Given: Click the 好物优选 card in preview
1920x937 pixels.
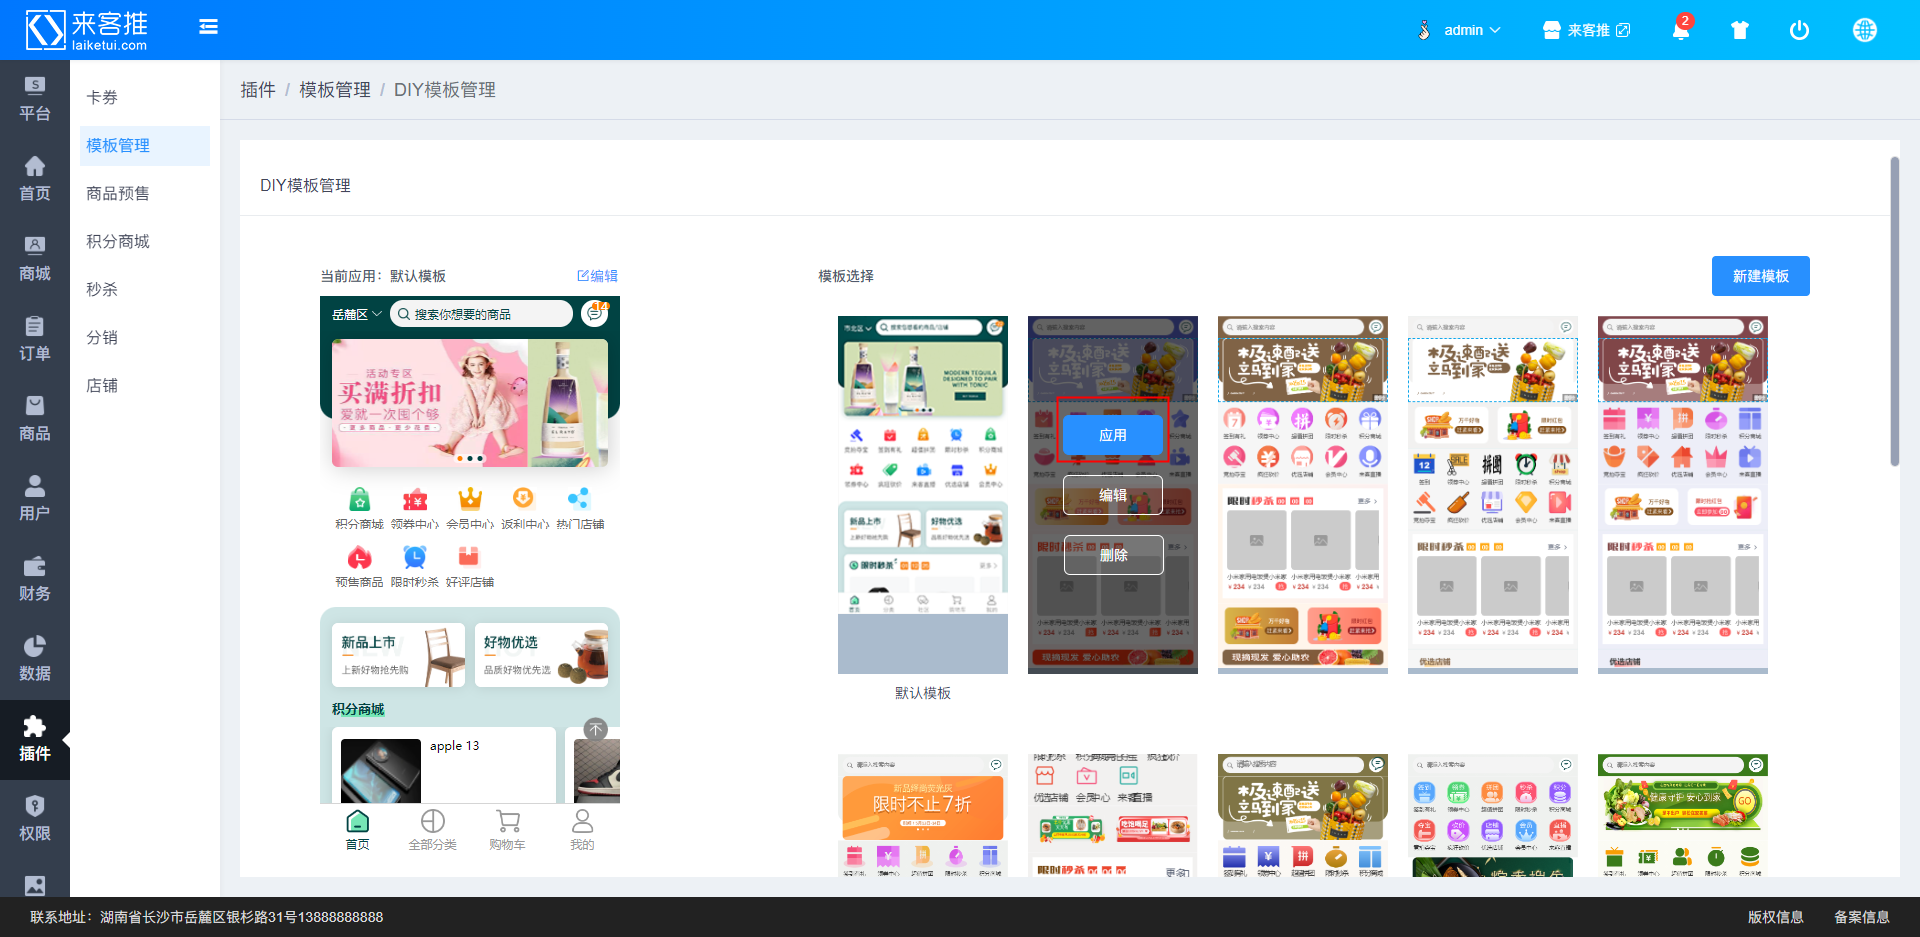Looking at the screenshot, I should 541,655.
